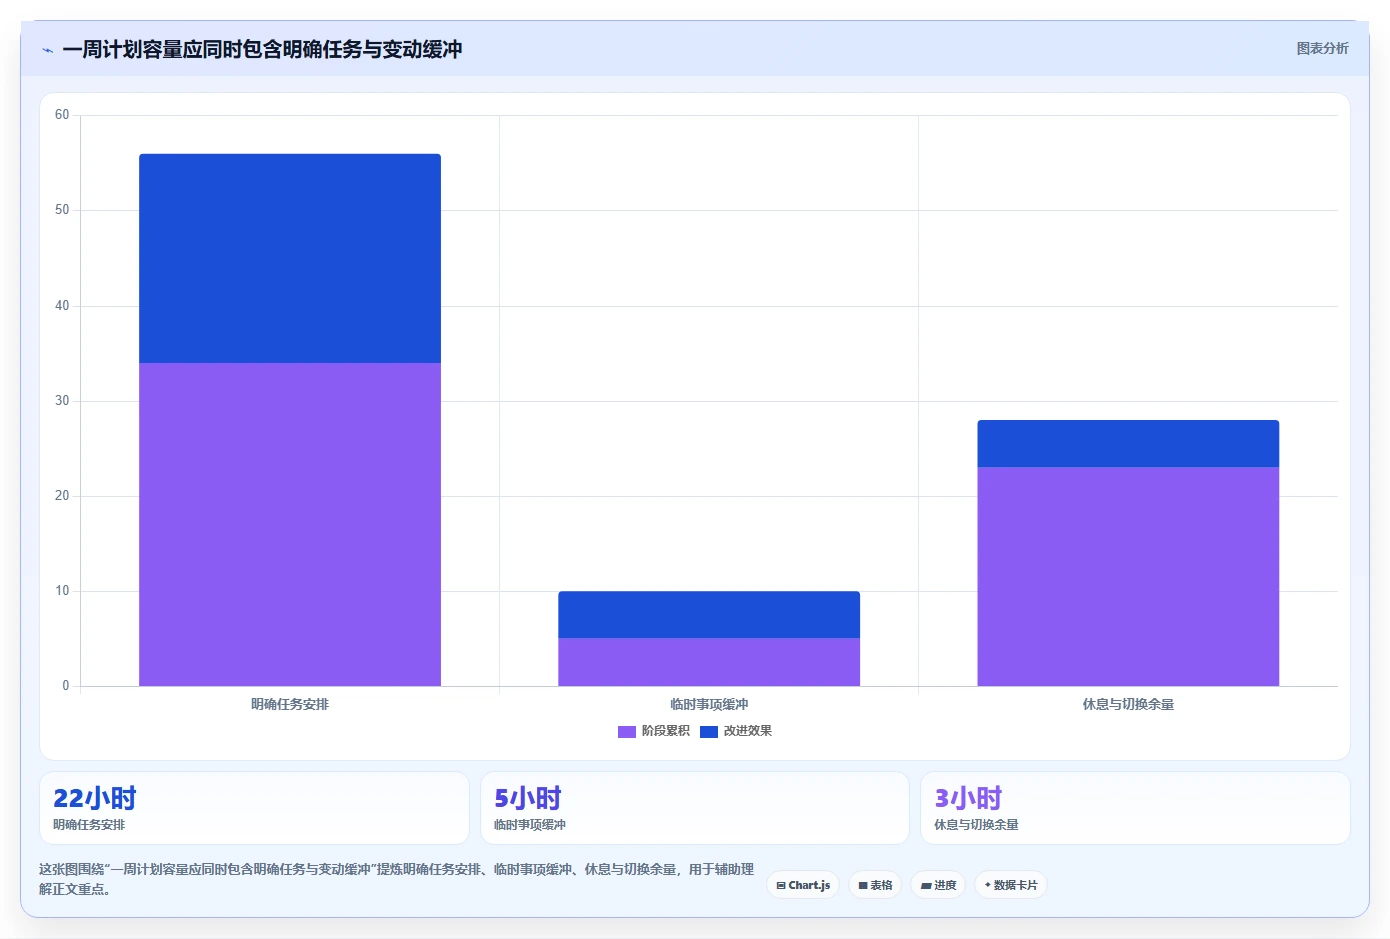Click the chart title 一周计划容量应同时包含明确任务与变动缓冲
The height and width of the screenshot is (939, 1390).
[262, 50]
